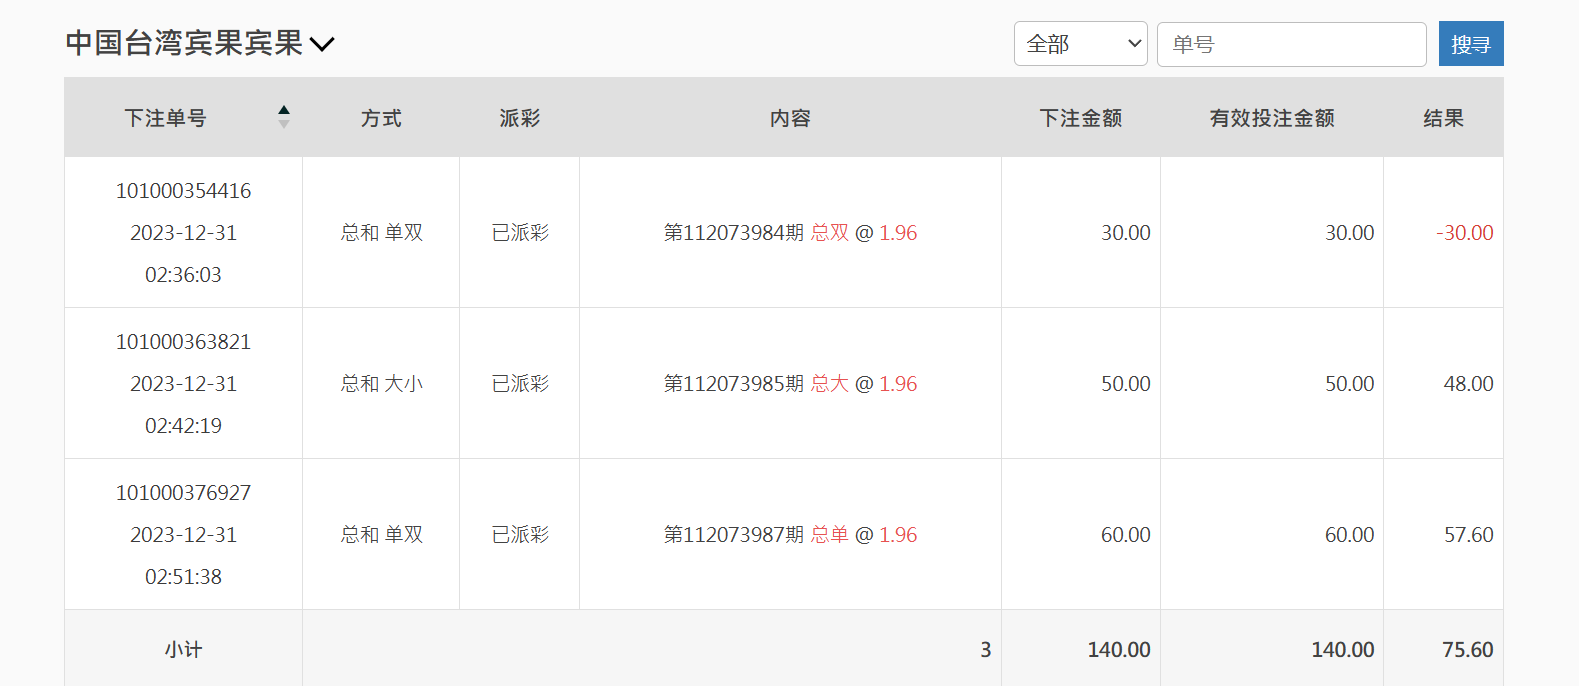Click the 下注单号 column header
This screenshot has width=1579, height=686.
(x=165, y=118)
